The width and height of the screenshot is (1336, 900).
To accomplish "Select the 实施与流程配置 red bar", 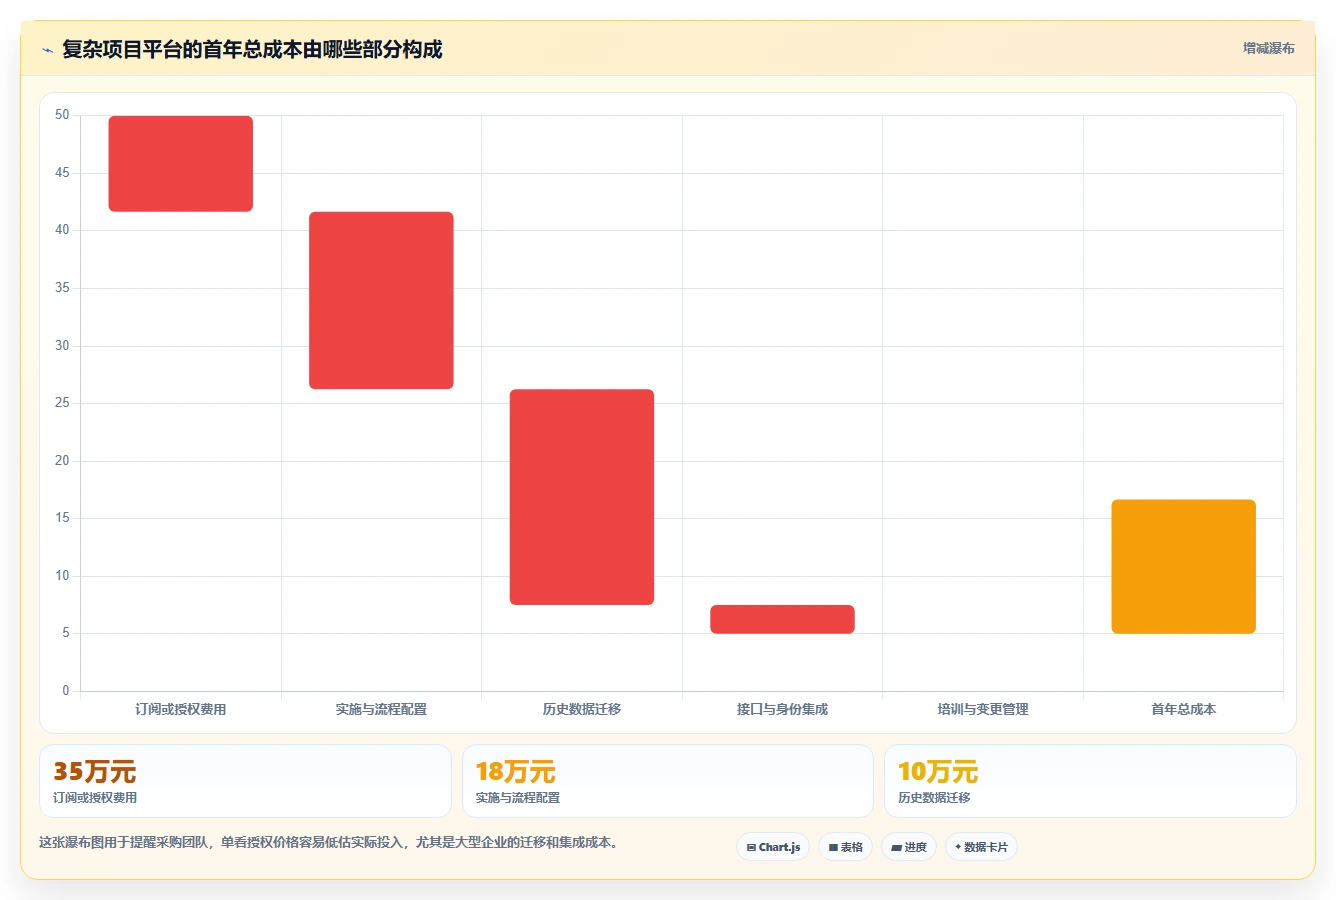I will point(381,300).
